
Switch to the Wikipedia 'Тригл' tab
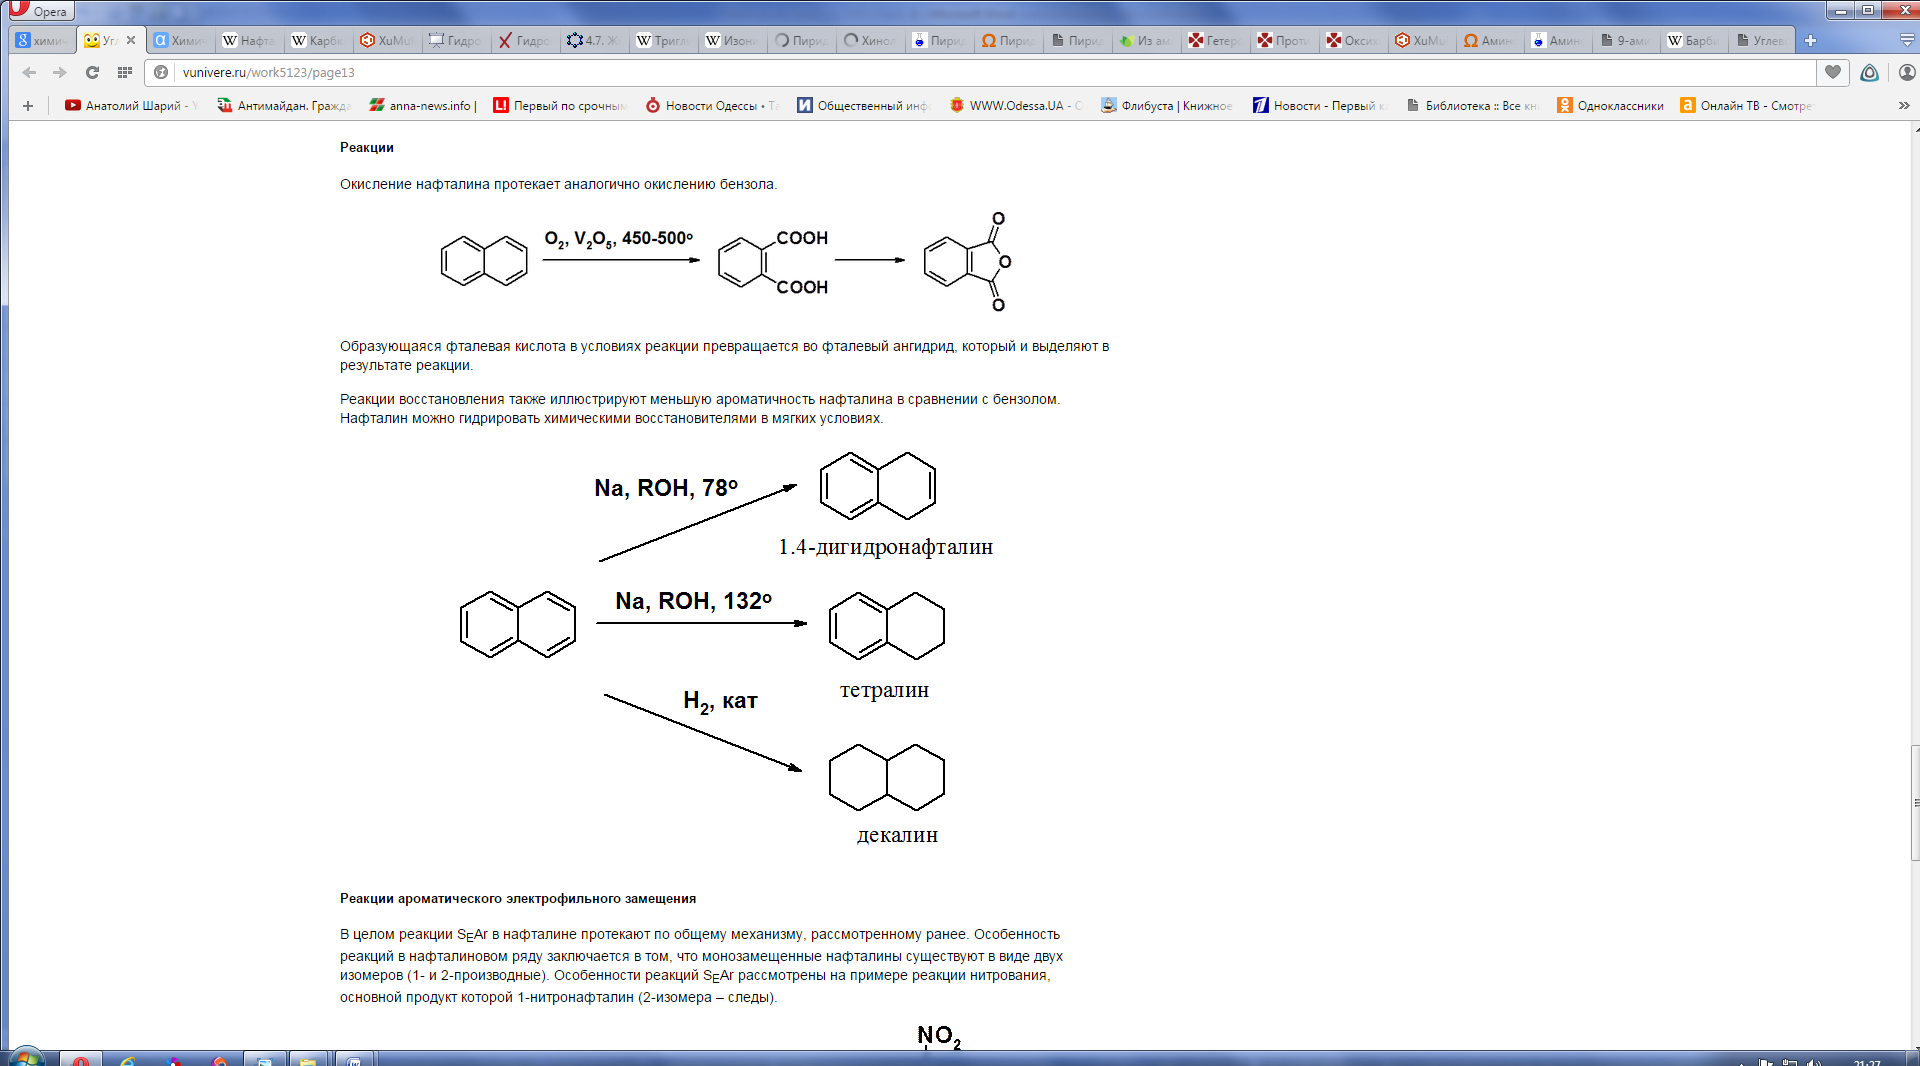click(x=663, y=41)
